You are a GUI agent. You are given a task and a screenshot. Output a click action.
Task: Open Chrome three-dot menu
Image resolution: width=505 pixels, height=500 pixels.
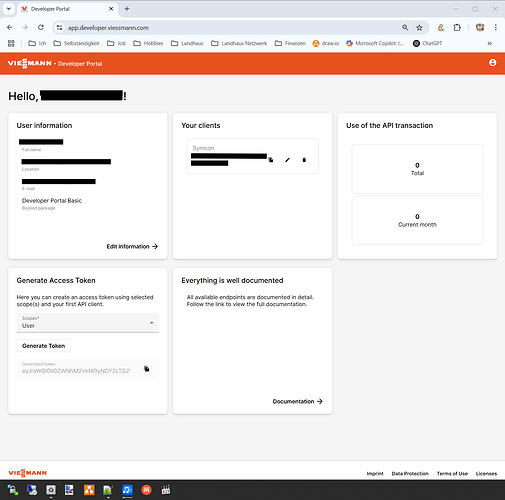click(496, 28)
